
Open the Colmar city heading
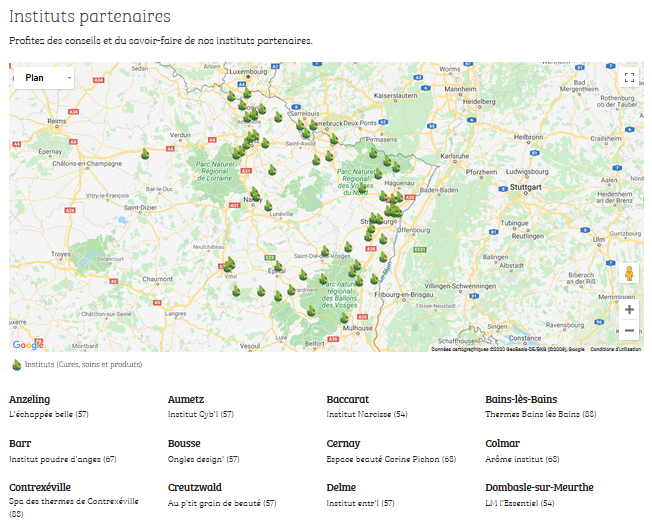[502, 444]
